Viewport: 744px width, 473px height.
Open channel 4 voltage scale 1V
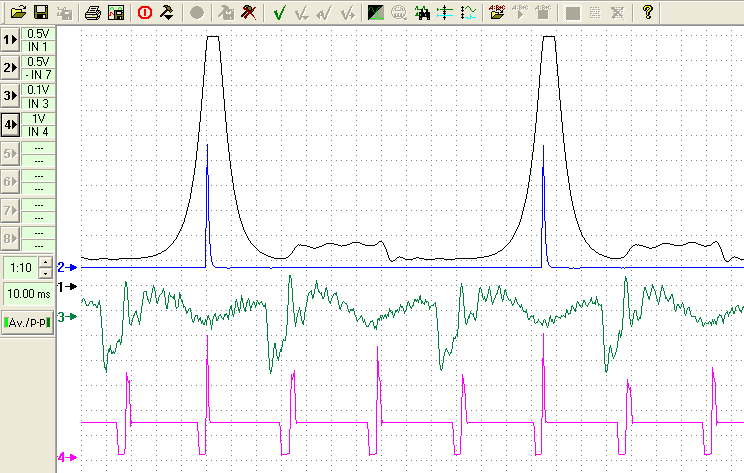(38, 119)
